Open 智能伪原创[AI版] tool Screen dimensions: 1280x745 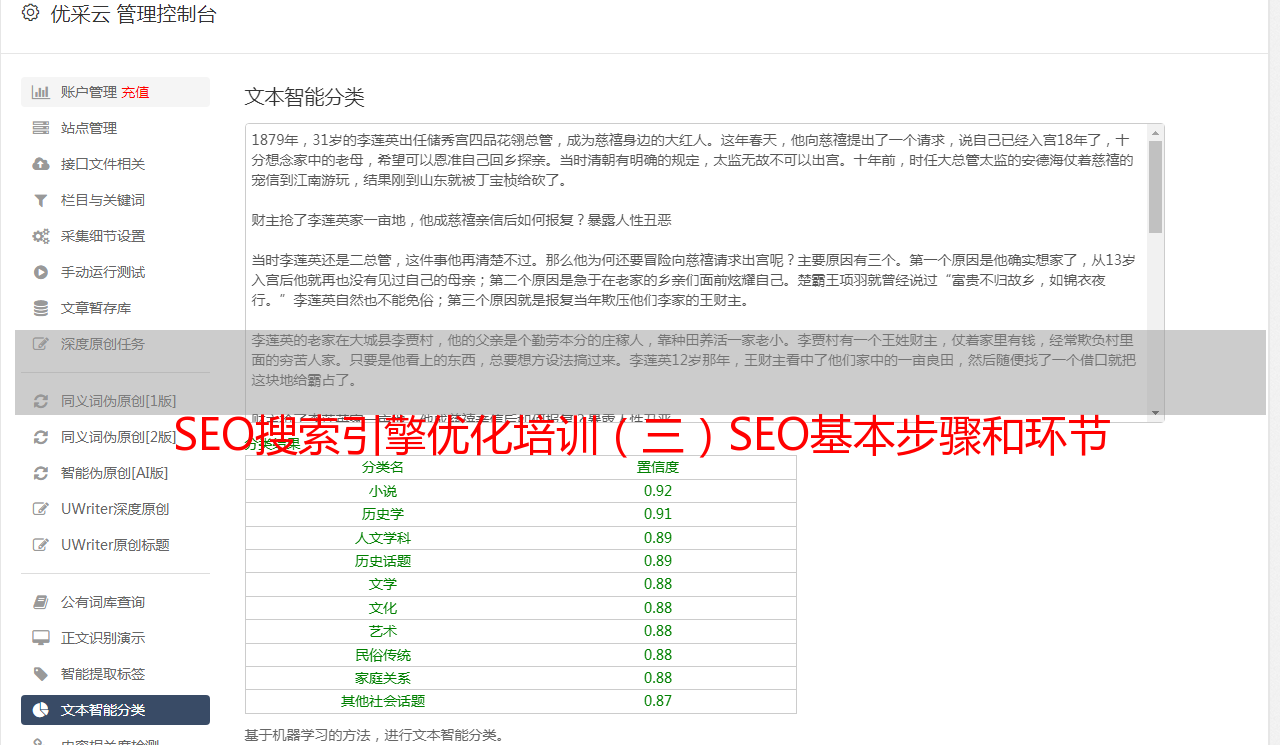coord(114,473)
